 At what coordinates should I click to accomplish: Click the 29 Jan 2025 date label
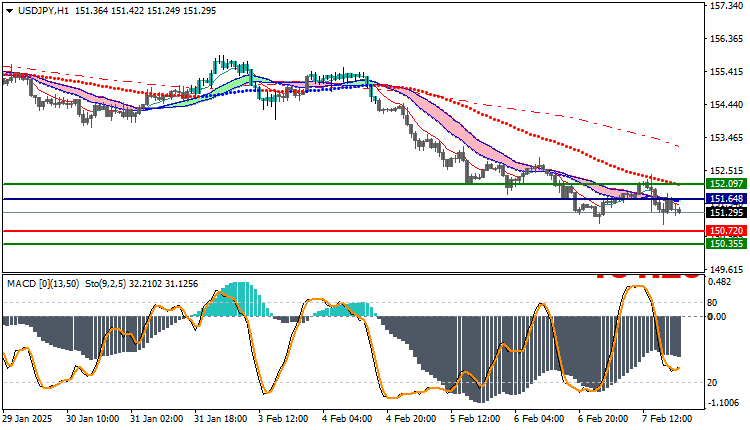[27, 419]
